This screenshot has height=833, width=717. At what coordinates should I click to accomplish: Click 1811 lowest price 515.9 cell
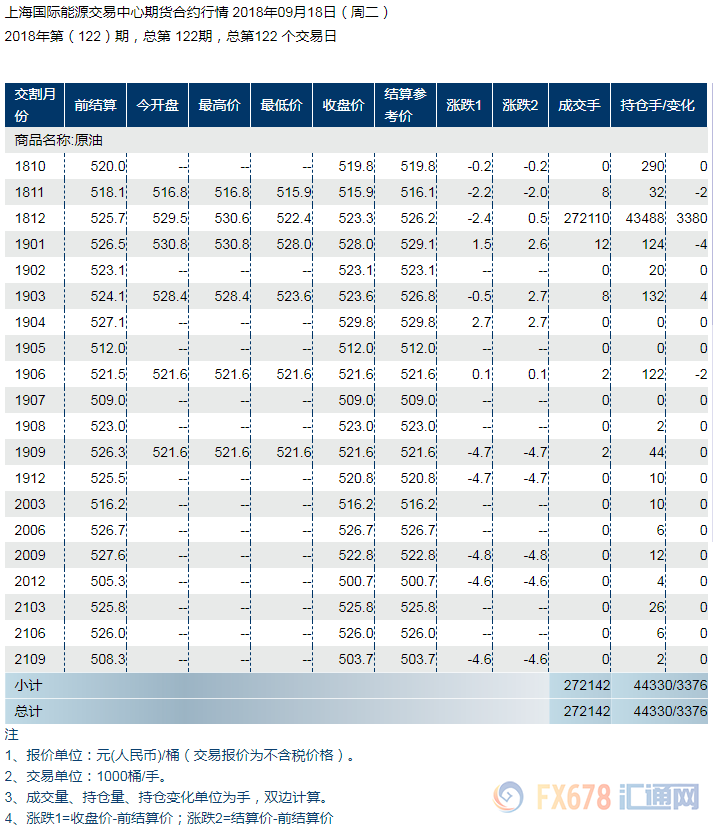point(294,192)
